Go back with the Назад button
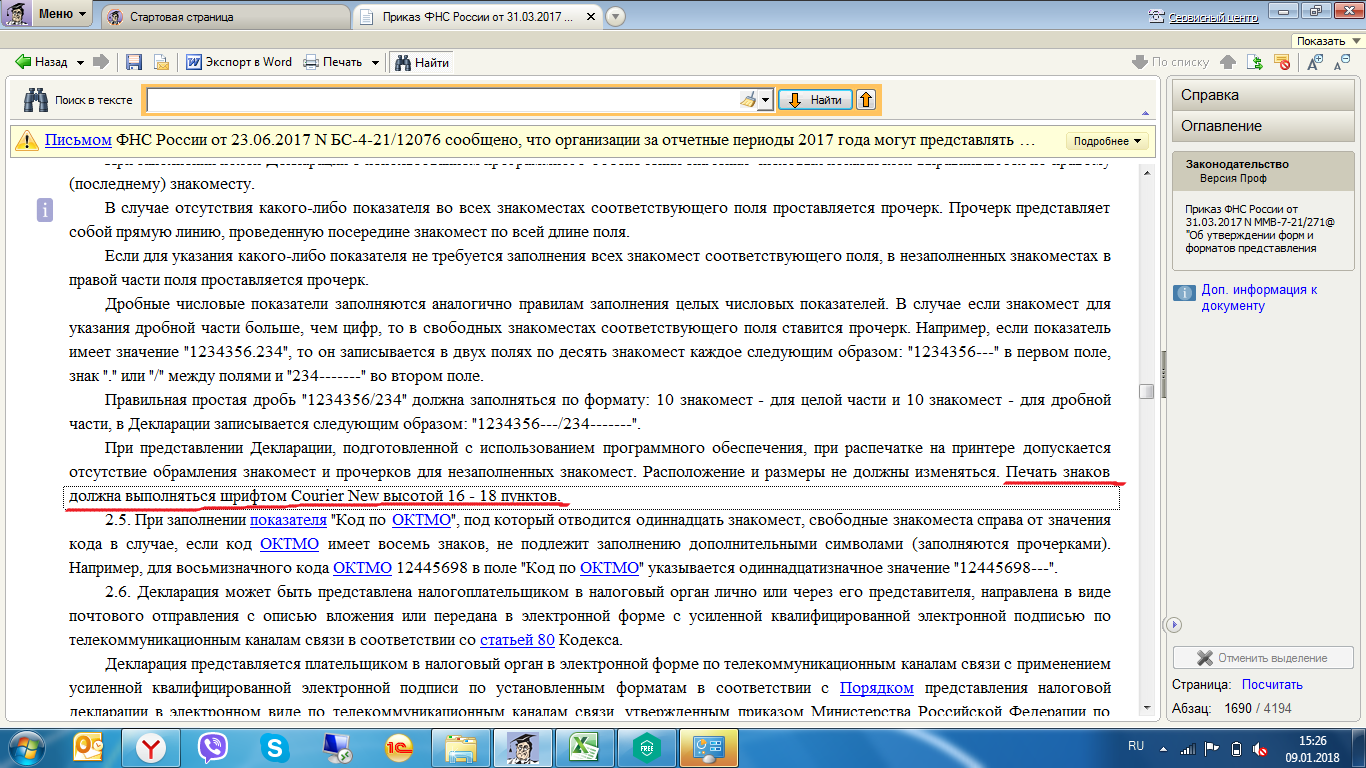Image resolution: width=1366 pixels, height=768 pixels. coord(42,62)
